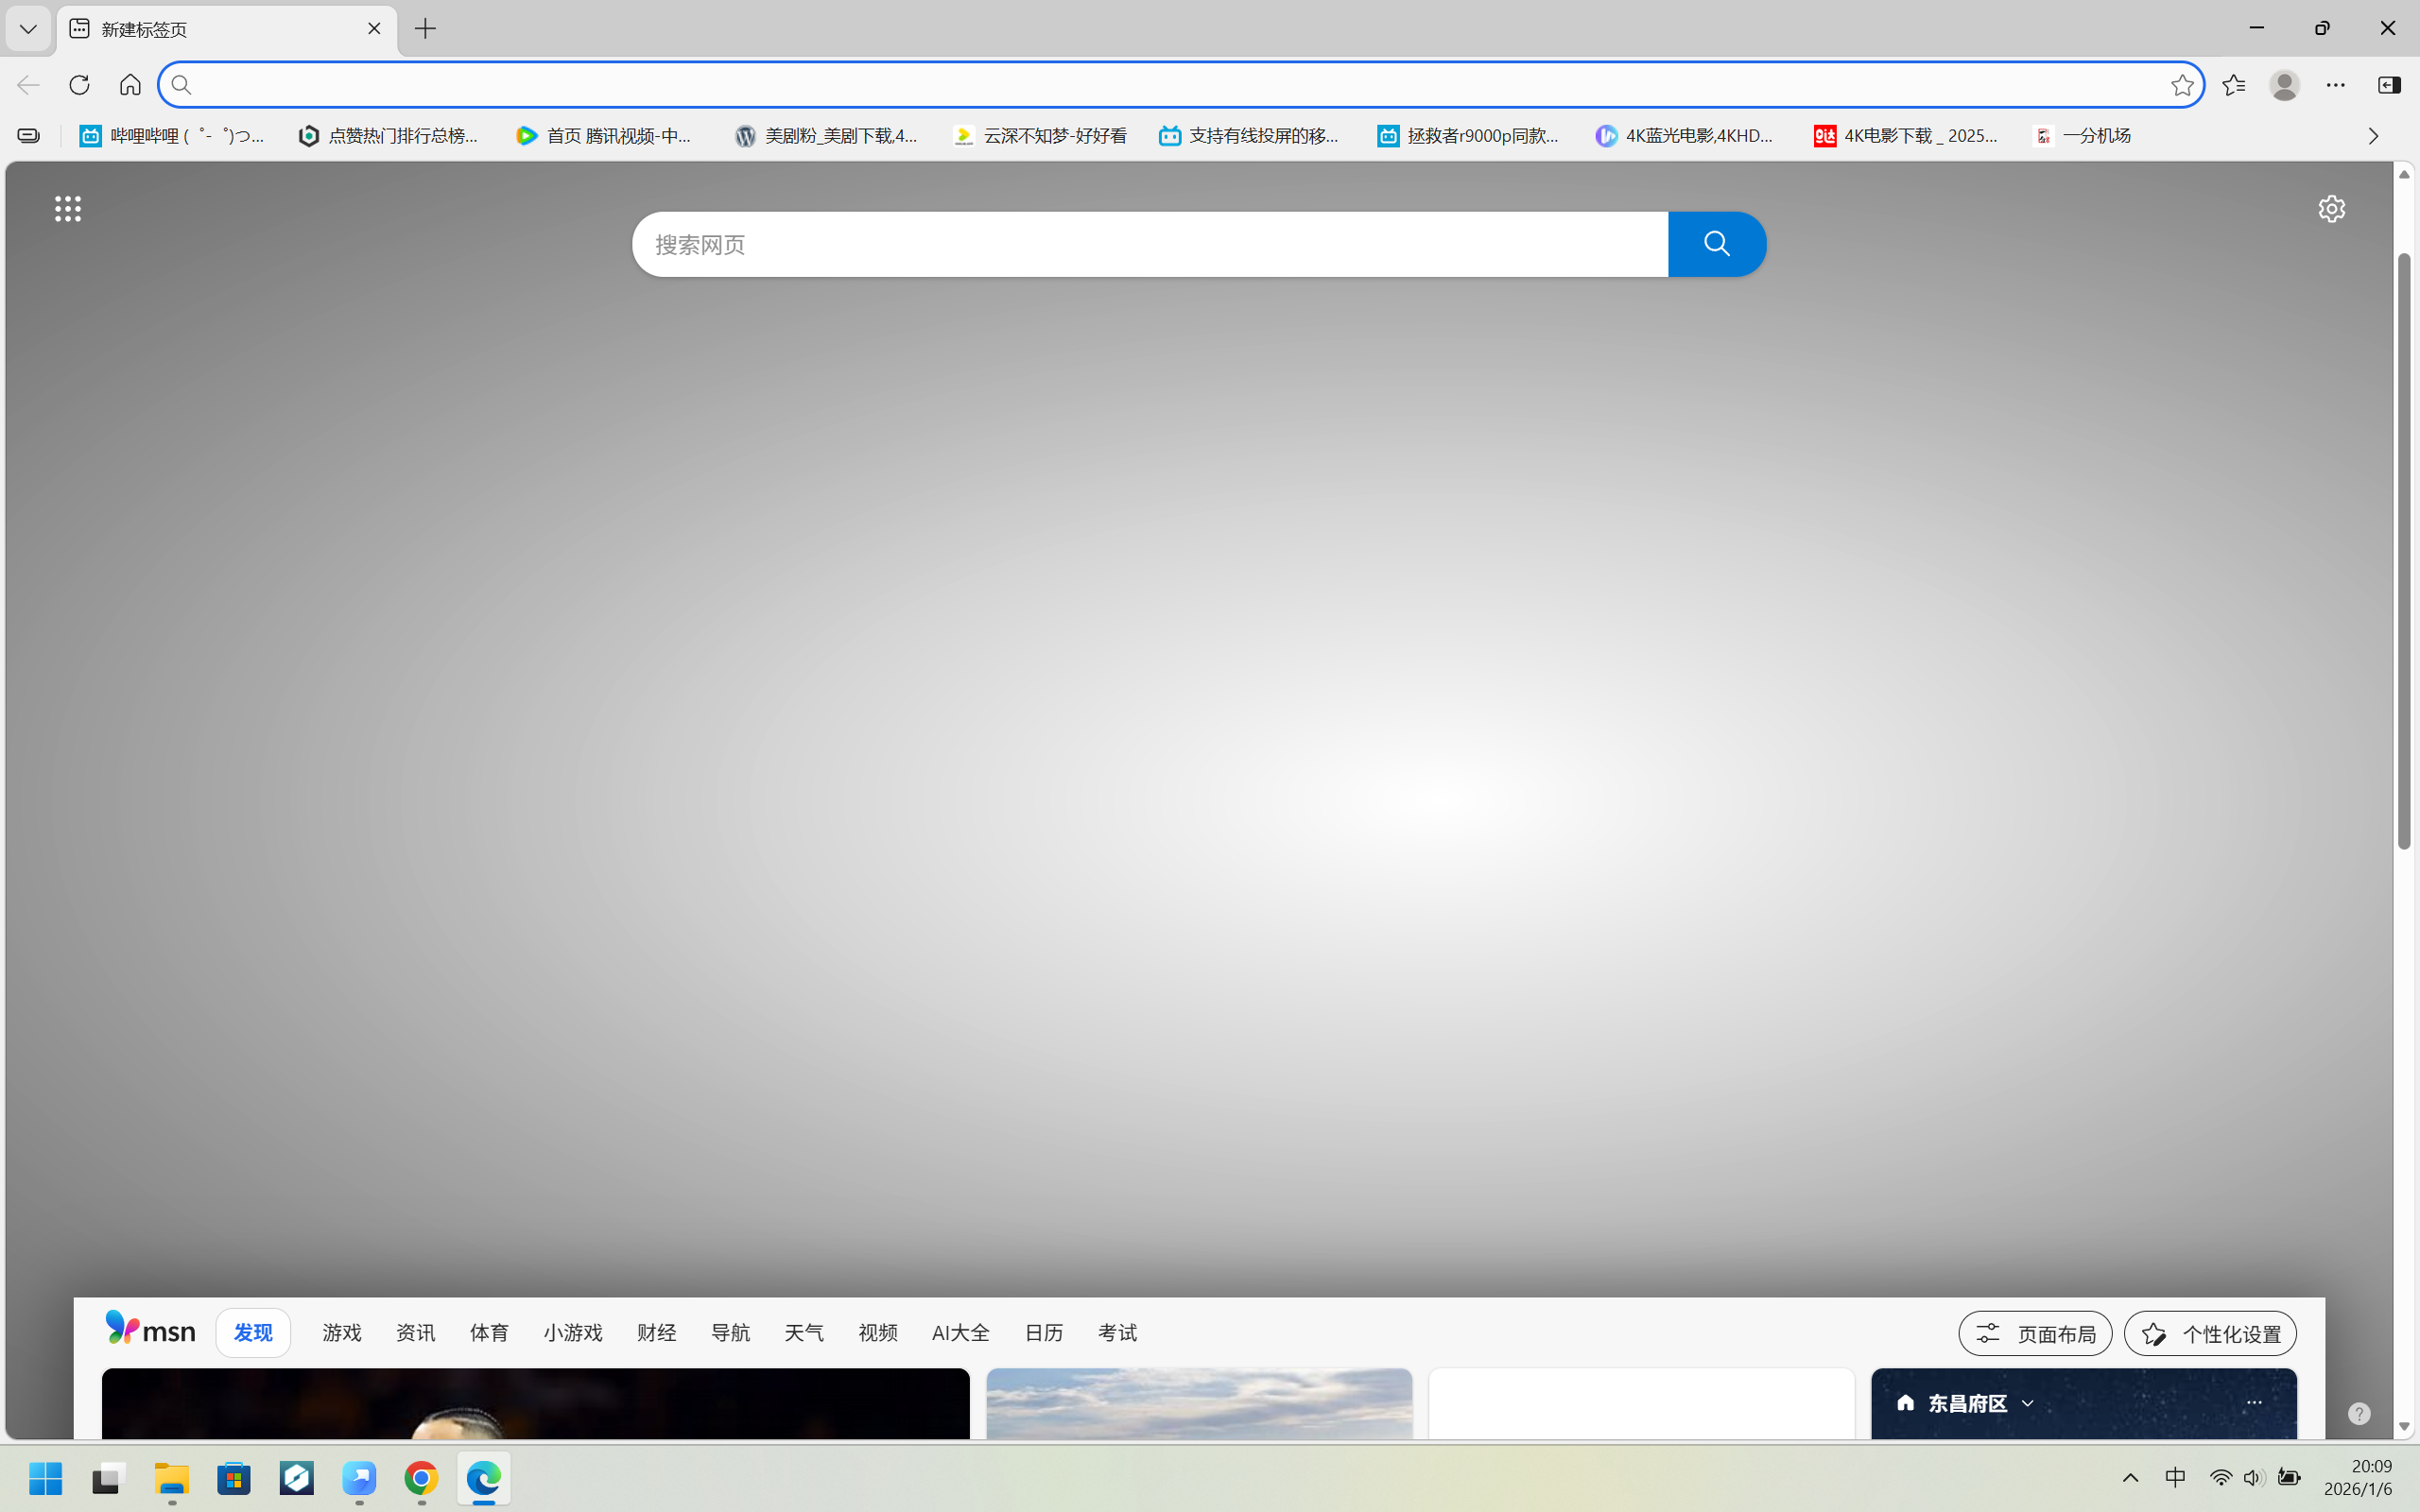Click the browser refresh icon
Viewport: 2420px width, 1512px height.
point(79,85)
